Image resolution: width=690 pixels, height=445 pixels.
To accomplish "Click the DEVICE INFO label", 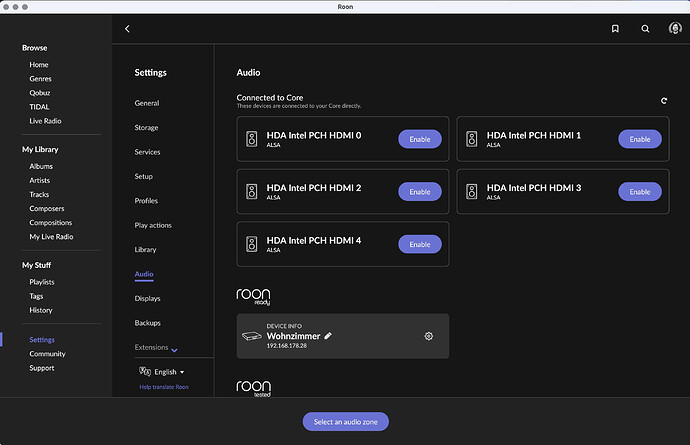I will click(x=284, y=326).
